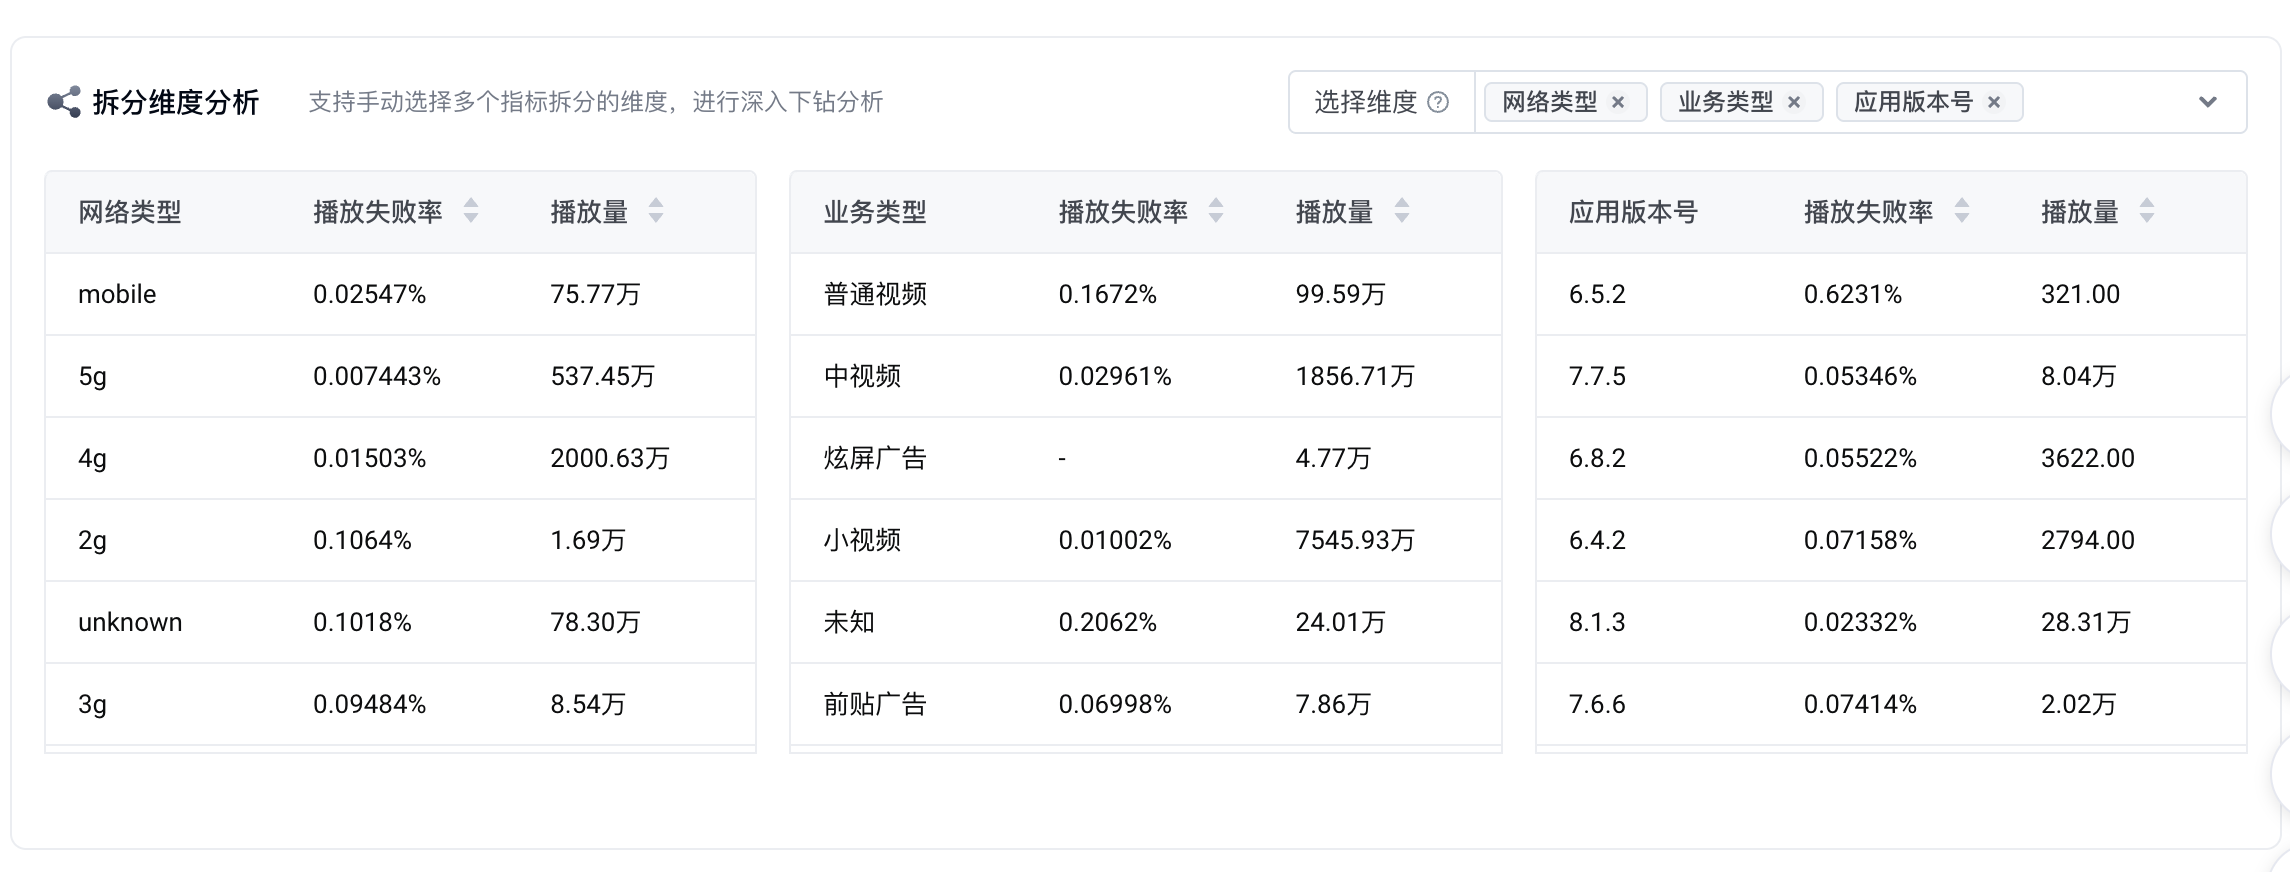
Task: Sort 业务类型 table by 播放失败率
Action: (x=1216, y=211)
